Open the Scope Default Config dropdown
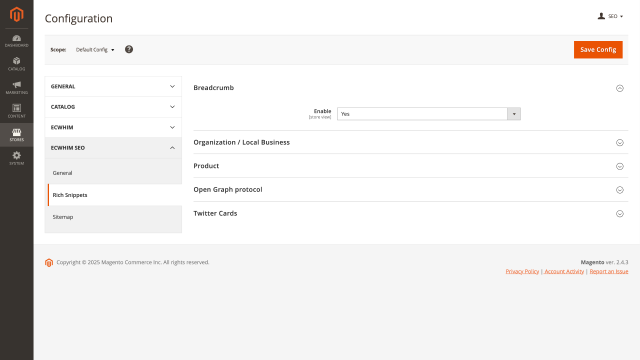The height and width of the screenshot is (360, 640). 95,50
